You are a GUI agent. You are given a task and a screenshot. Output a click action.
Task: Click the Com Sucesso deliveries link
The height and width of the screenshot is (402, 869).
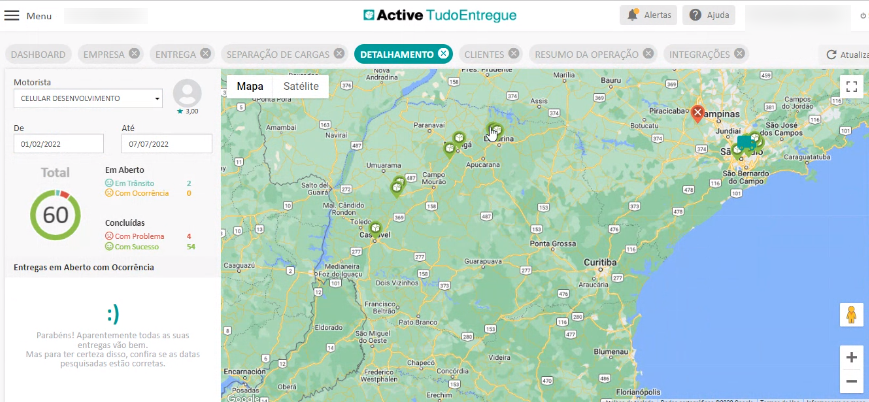tap(139, 246)
